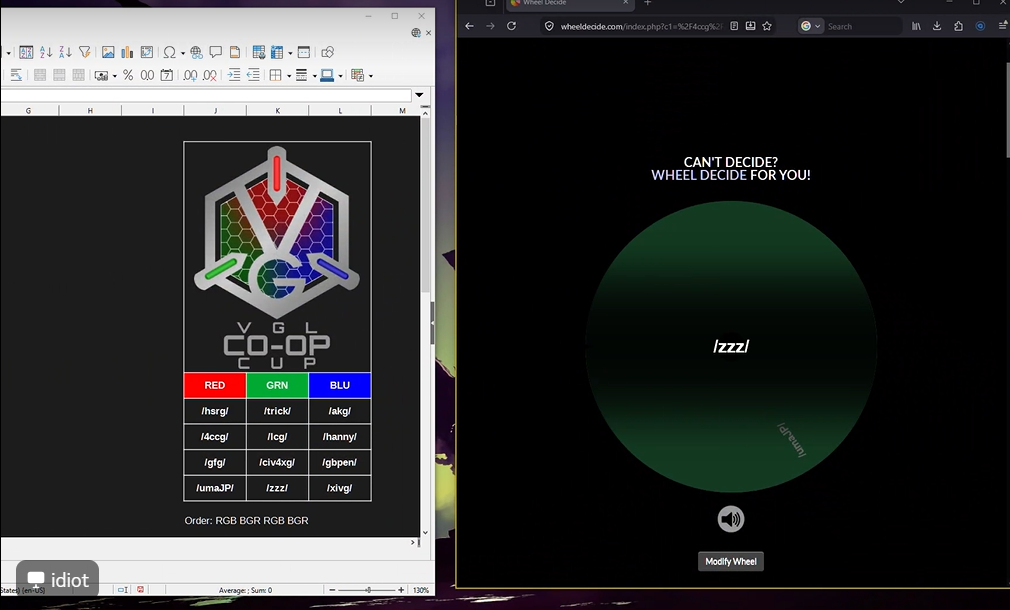Click the border style lines icon
The image size is (1010, 610).
[x=301, y=75]
